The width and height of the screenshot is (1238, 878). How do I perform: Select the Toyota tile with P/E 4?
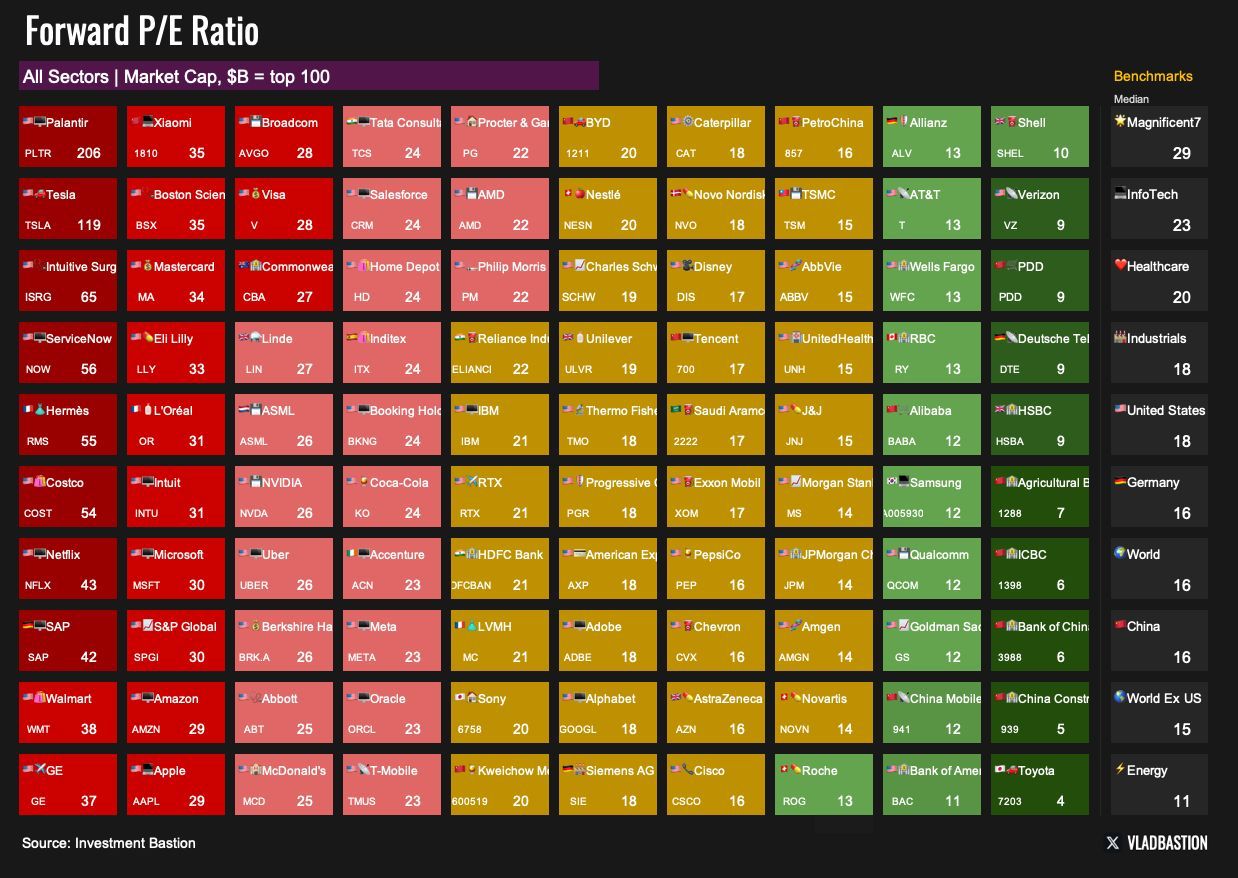tap(1040, 785)
